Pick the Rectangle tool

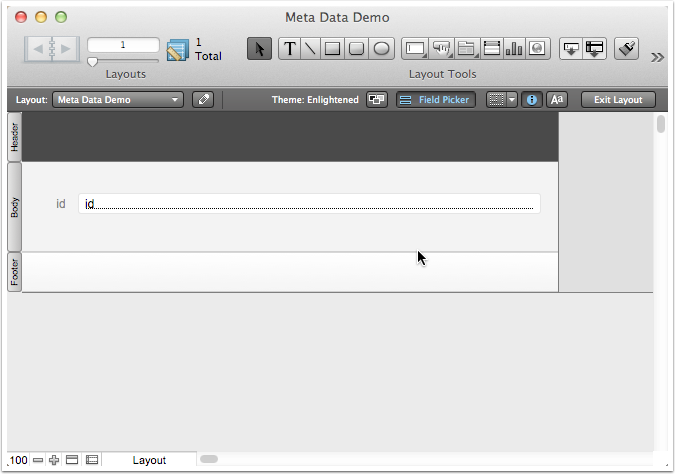pos(333,49)
